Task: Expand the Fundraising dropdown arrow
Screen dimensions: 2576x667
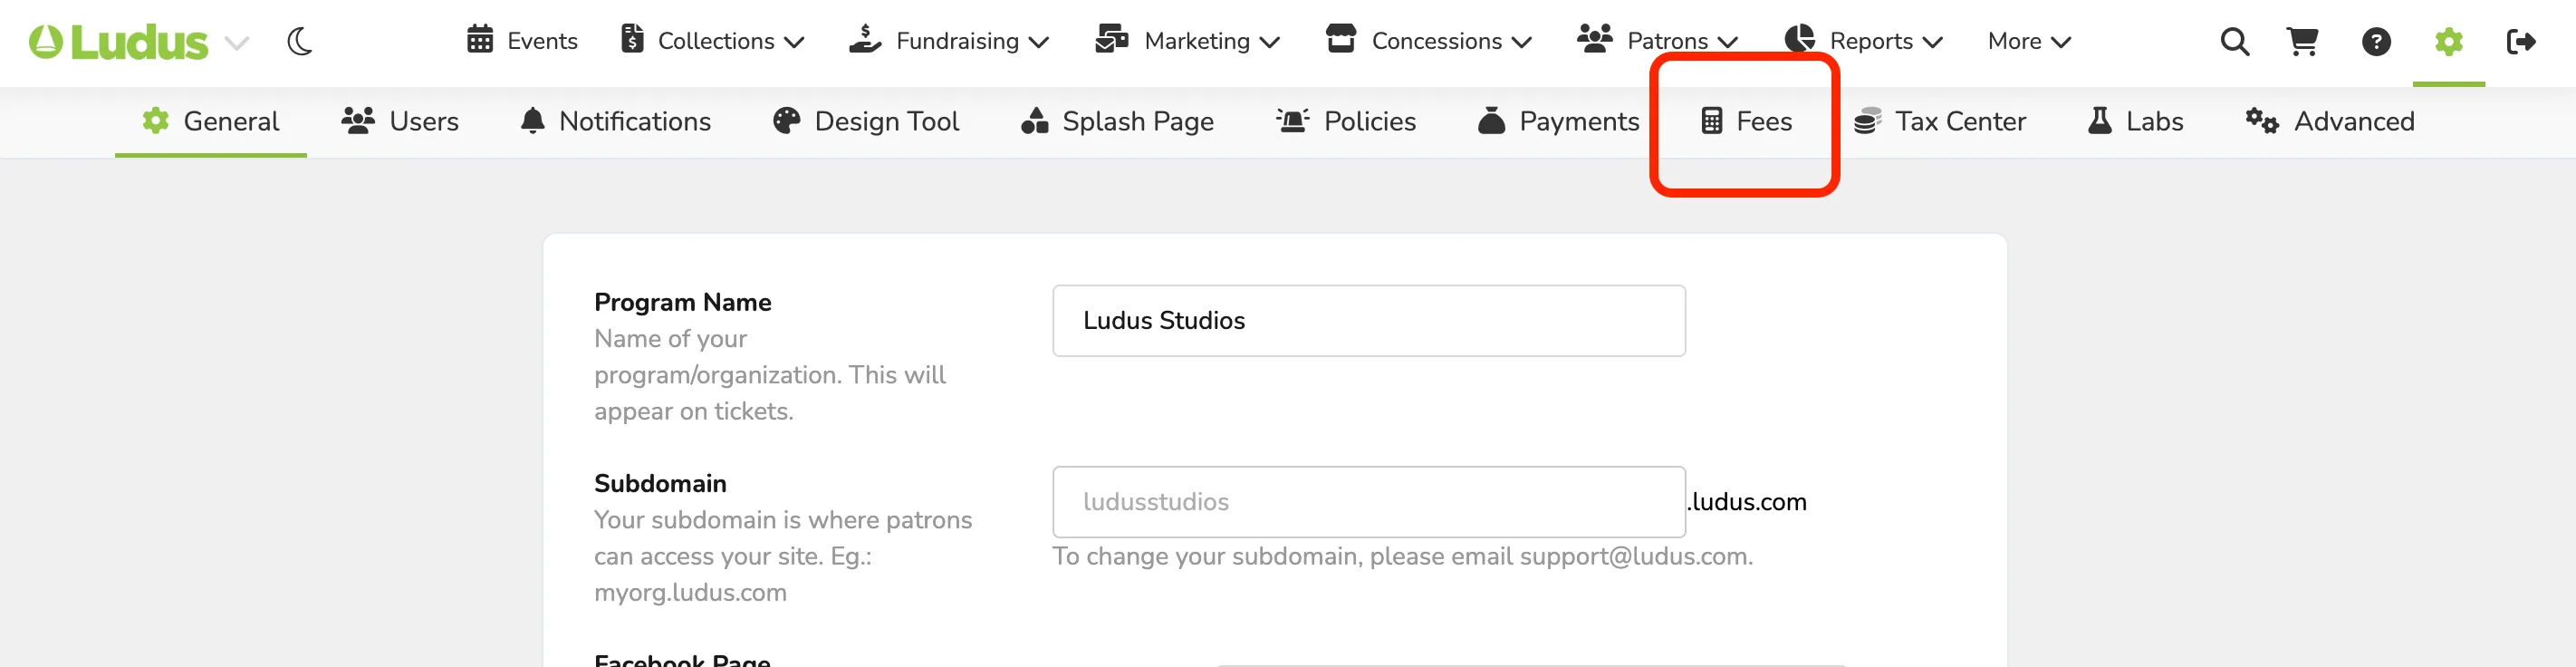Action: (x=1039, y=43)
